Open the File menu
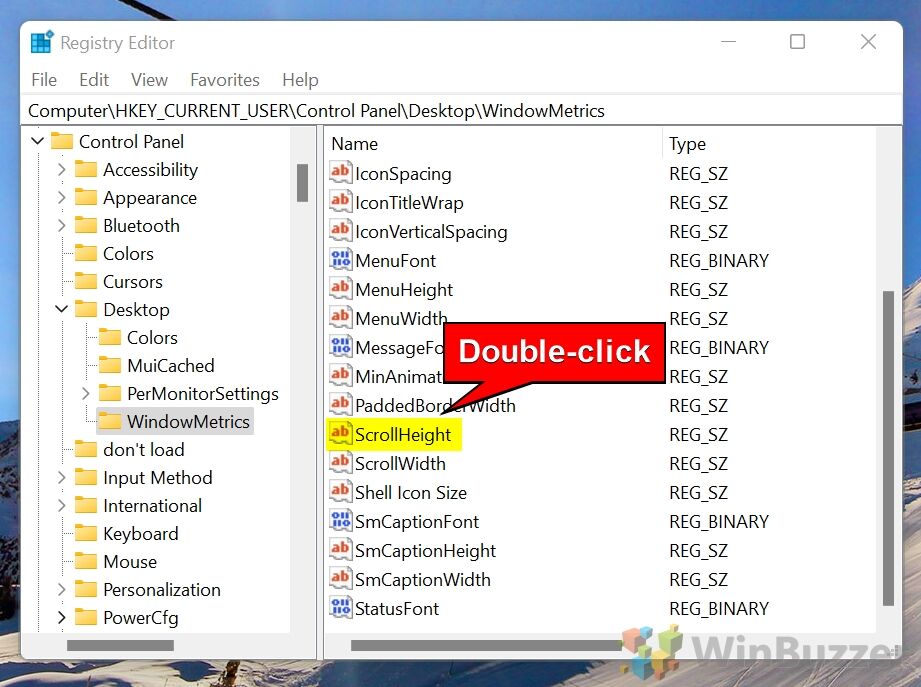 44,80
